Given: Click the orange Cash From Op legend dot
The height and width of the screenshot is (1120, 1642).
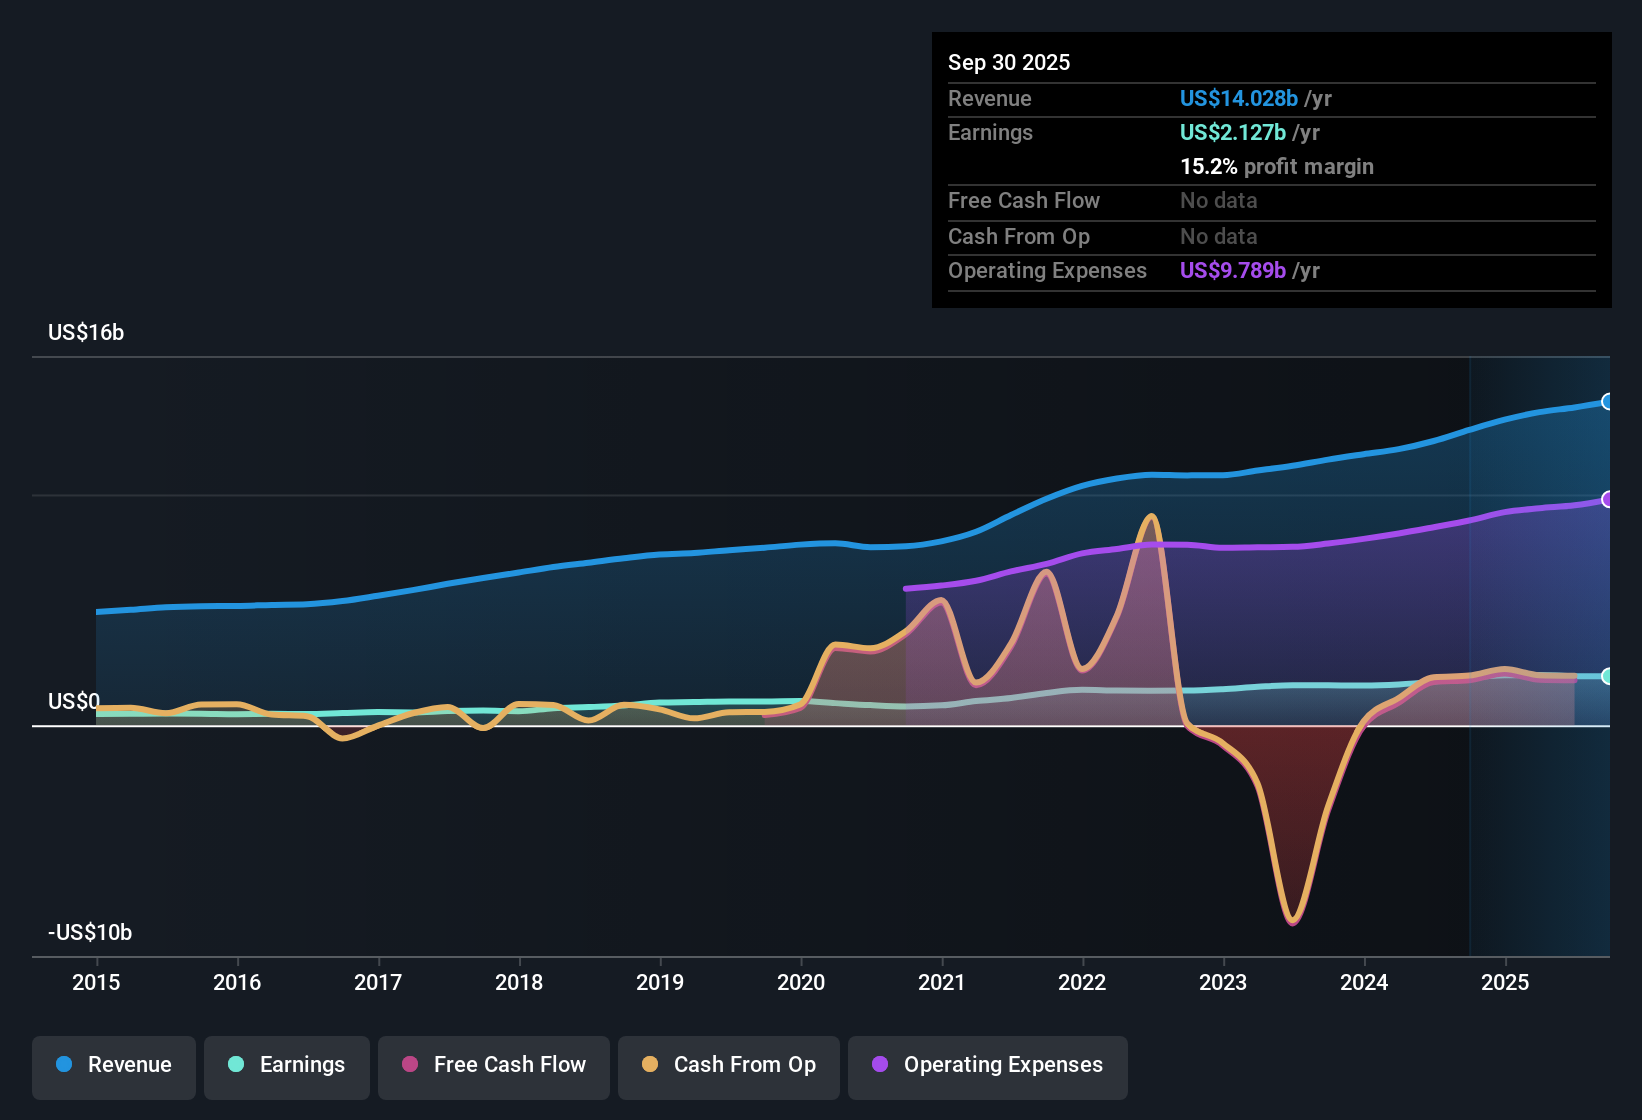Looking at the screenshot, I should [x=650, y=1065].
